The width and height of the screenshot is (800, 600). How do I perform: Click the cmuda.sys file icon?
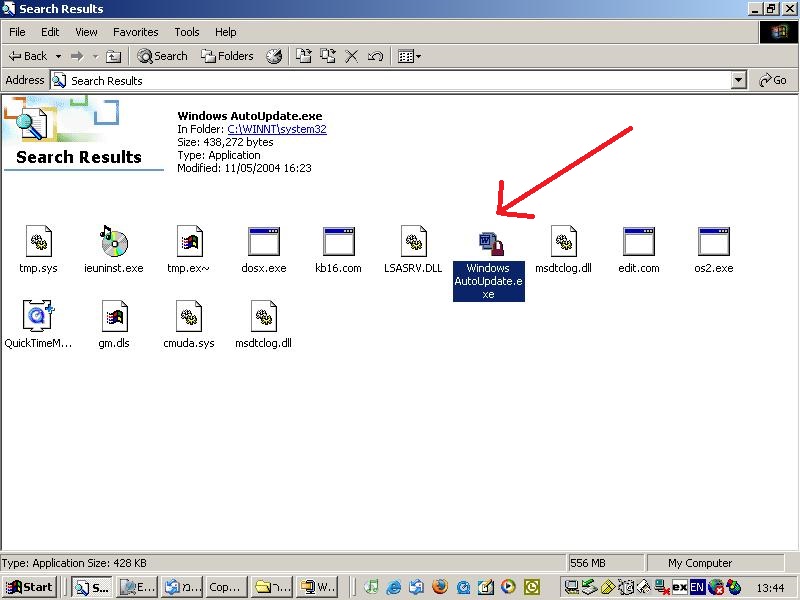tap(189, 316)
